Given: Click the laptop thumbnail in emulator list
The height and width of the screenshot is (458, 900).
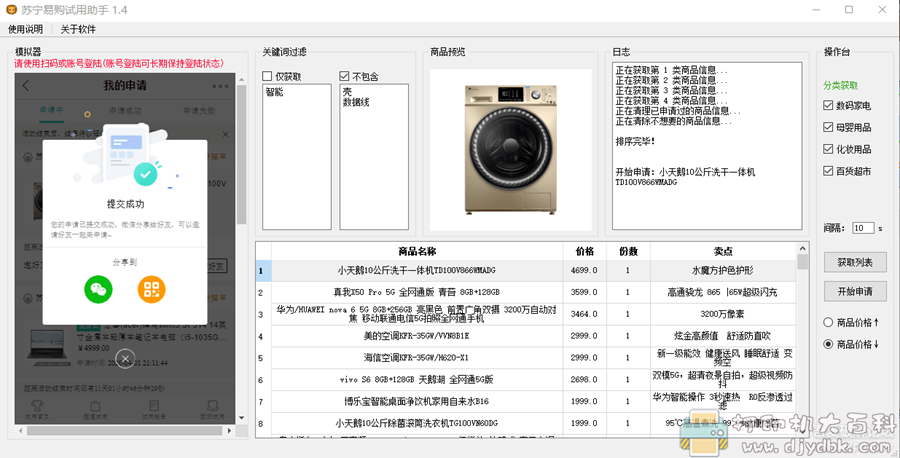Looking at the screenshot, I should click(49, 347).
